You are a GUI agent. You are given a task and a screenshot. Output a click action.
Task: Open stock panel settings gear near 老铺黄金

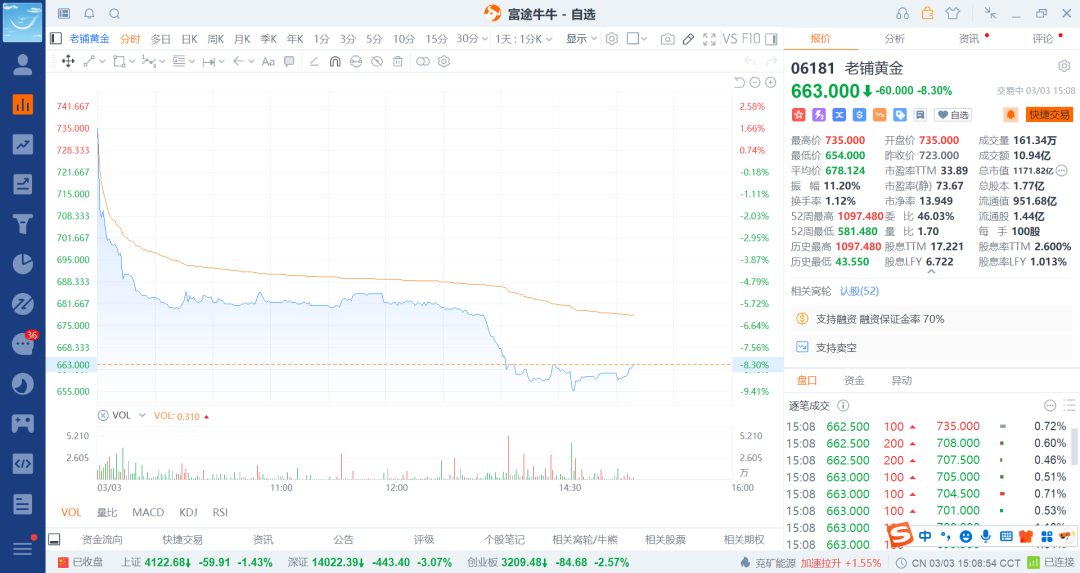tap(1064, 66)
